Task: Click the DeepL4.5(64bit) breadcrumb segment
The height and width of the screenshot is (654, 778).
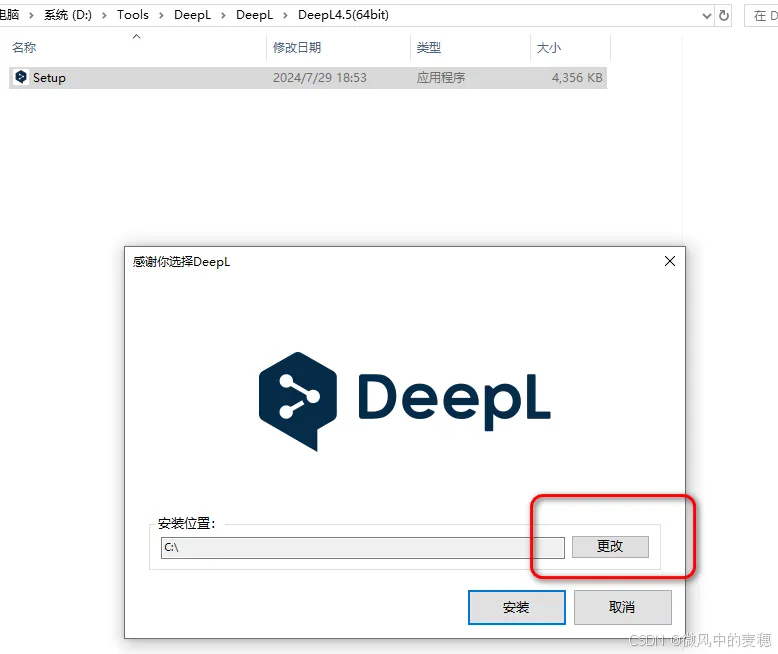Action: tap(343, 15)
